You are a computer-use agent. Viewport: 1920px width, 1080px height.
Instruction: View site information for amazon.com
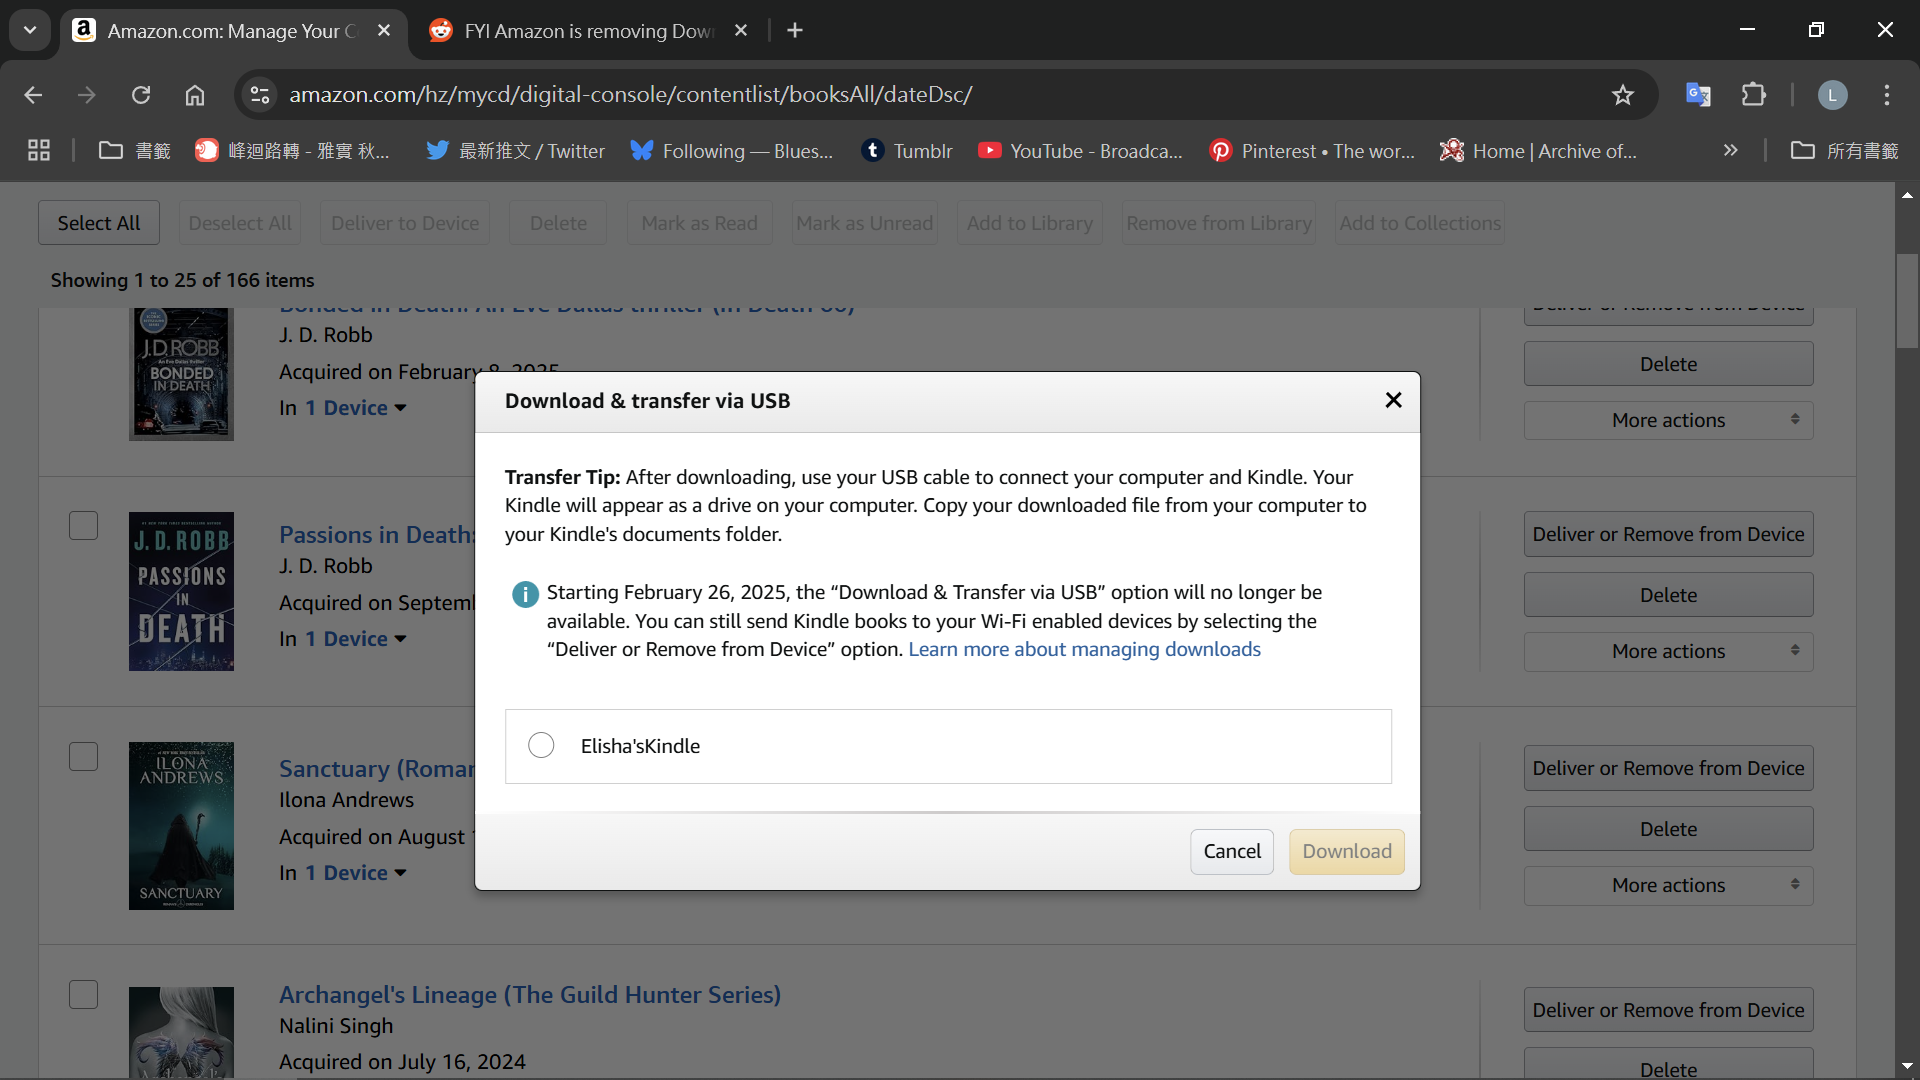tap(260, 95)
